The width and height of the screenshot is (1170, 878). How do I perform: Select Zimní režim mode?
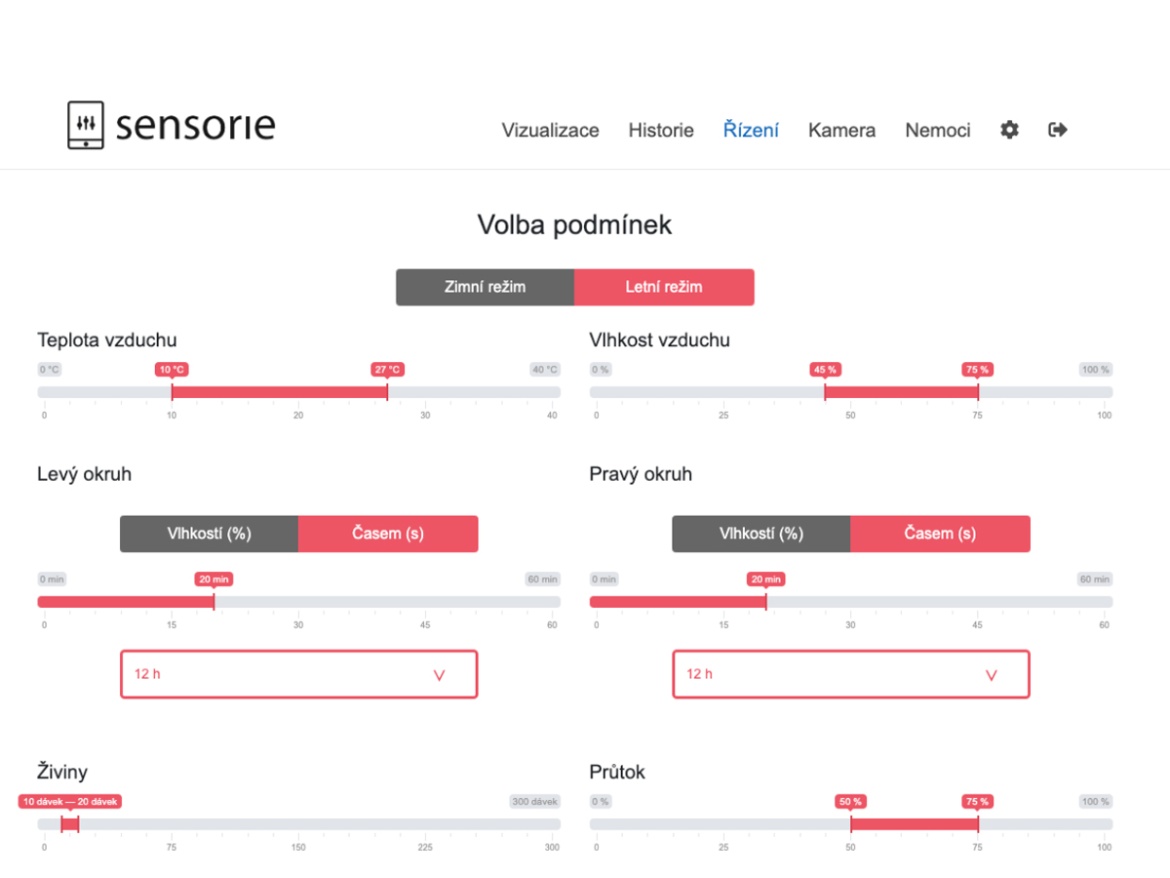[x=485, y=287]
